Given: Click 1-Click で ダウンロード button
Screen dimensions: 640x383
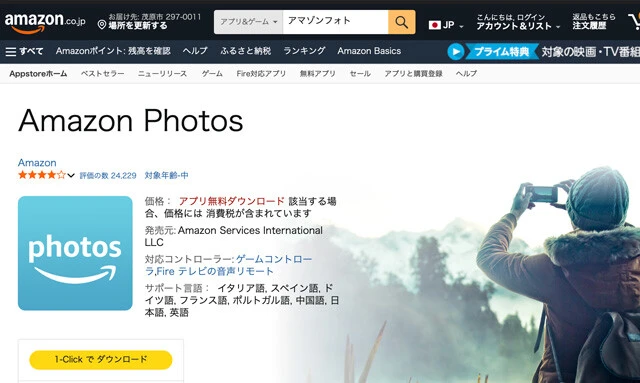Looking at the screenshot, I should point(101,360).
